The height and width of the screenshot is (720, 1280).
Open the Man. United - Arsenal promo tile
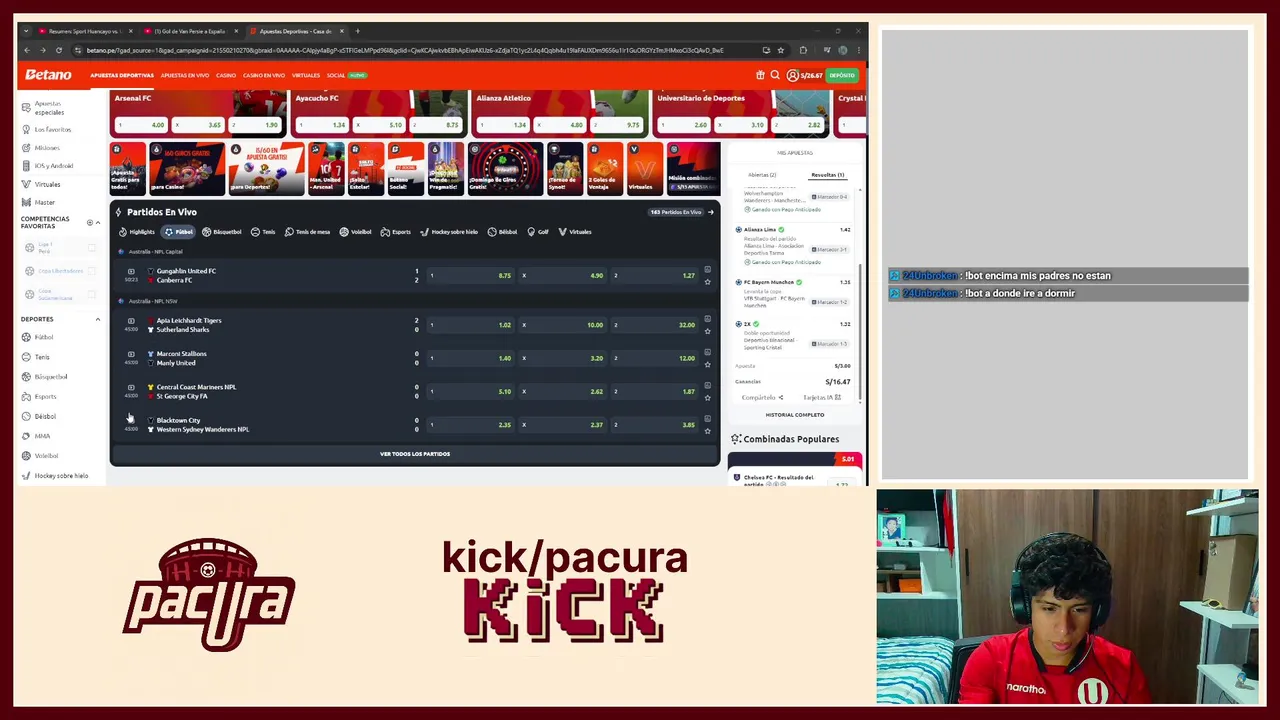[326, 169]
